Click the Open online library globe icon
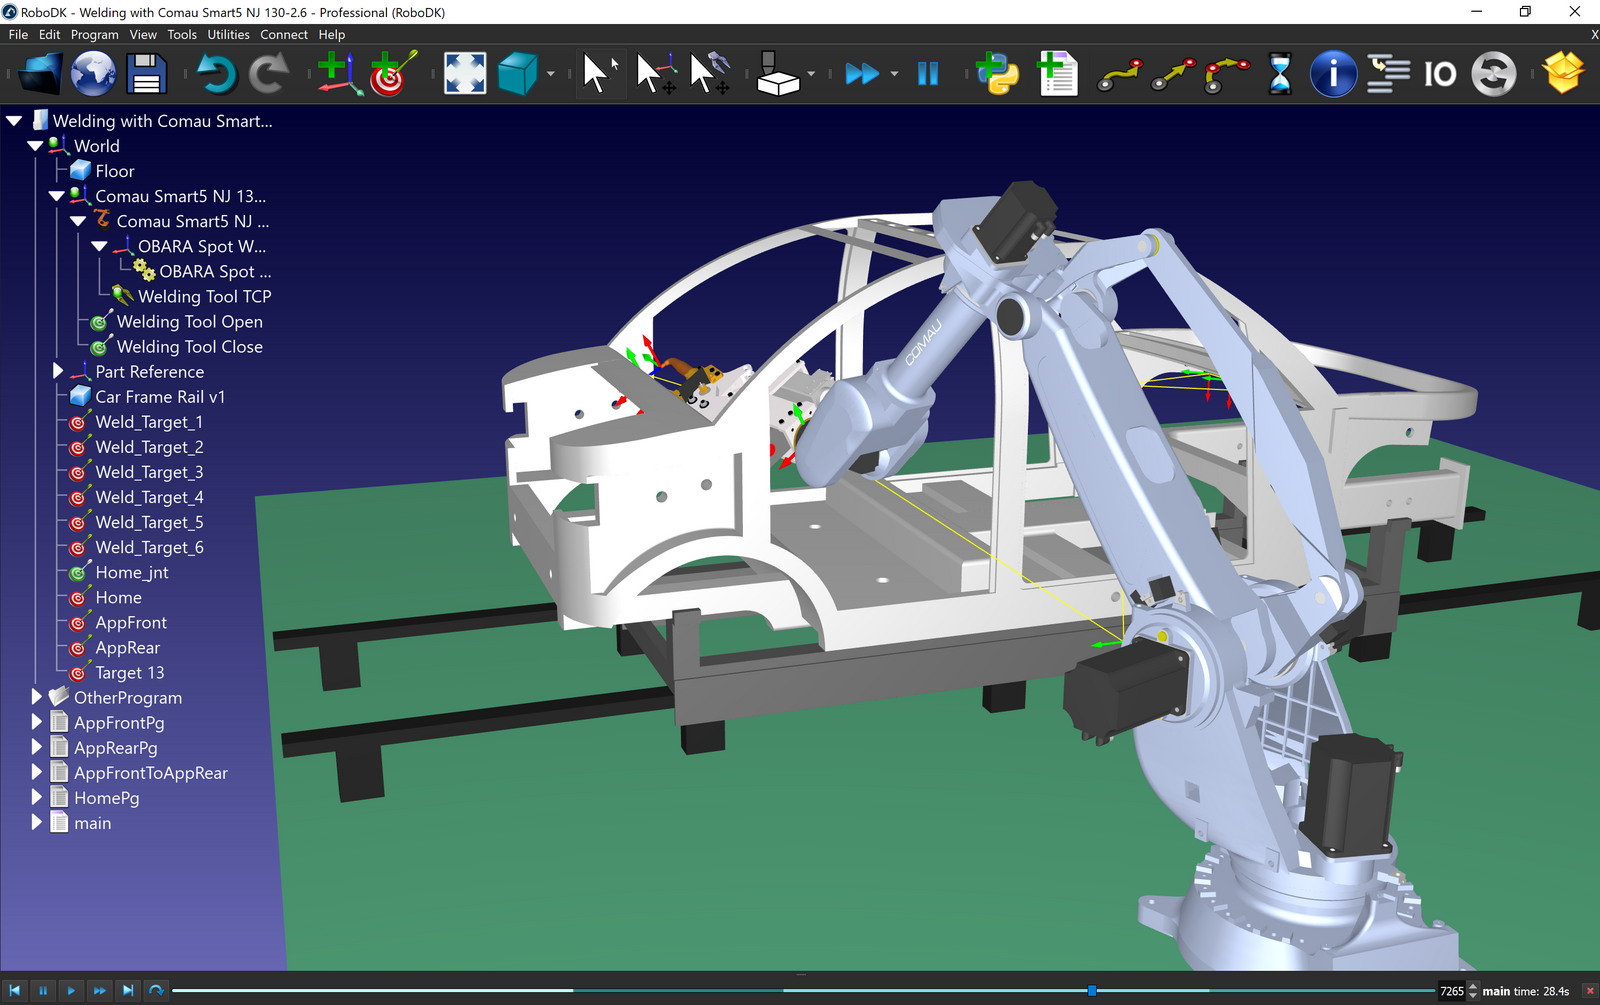 point(93,74)
